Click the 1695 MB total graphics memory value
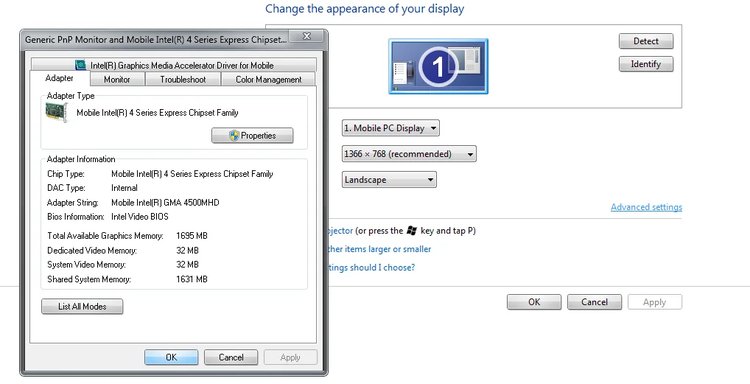 tap(191, 236)
